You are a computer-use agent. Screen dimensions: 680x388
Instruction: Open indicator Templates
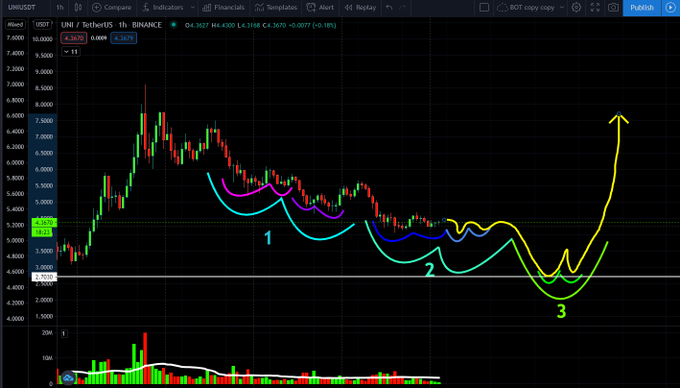276,7
